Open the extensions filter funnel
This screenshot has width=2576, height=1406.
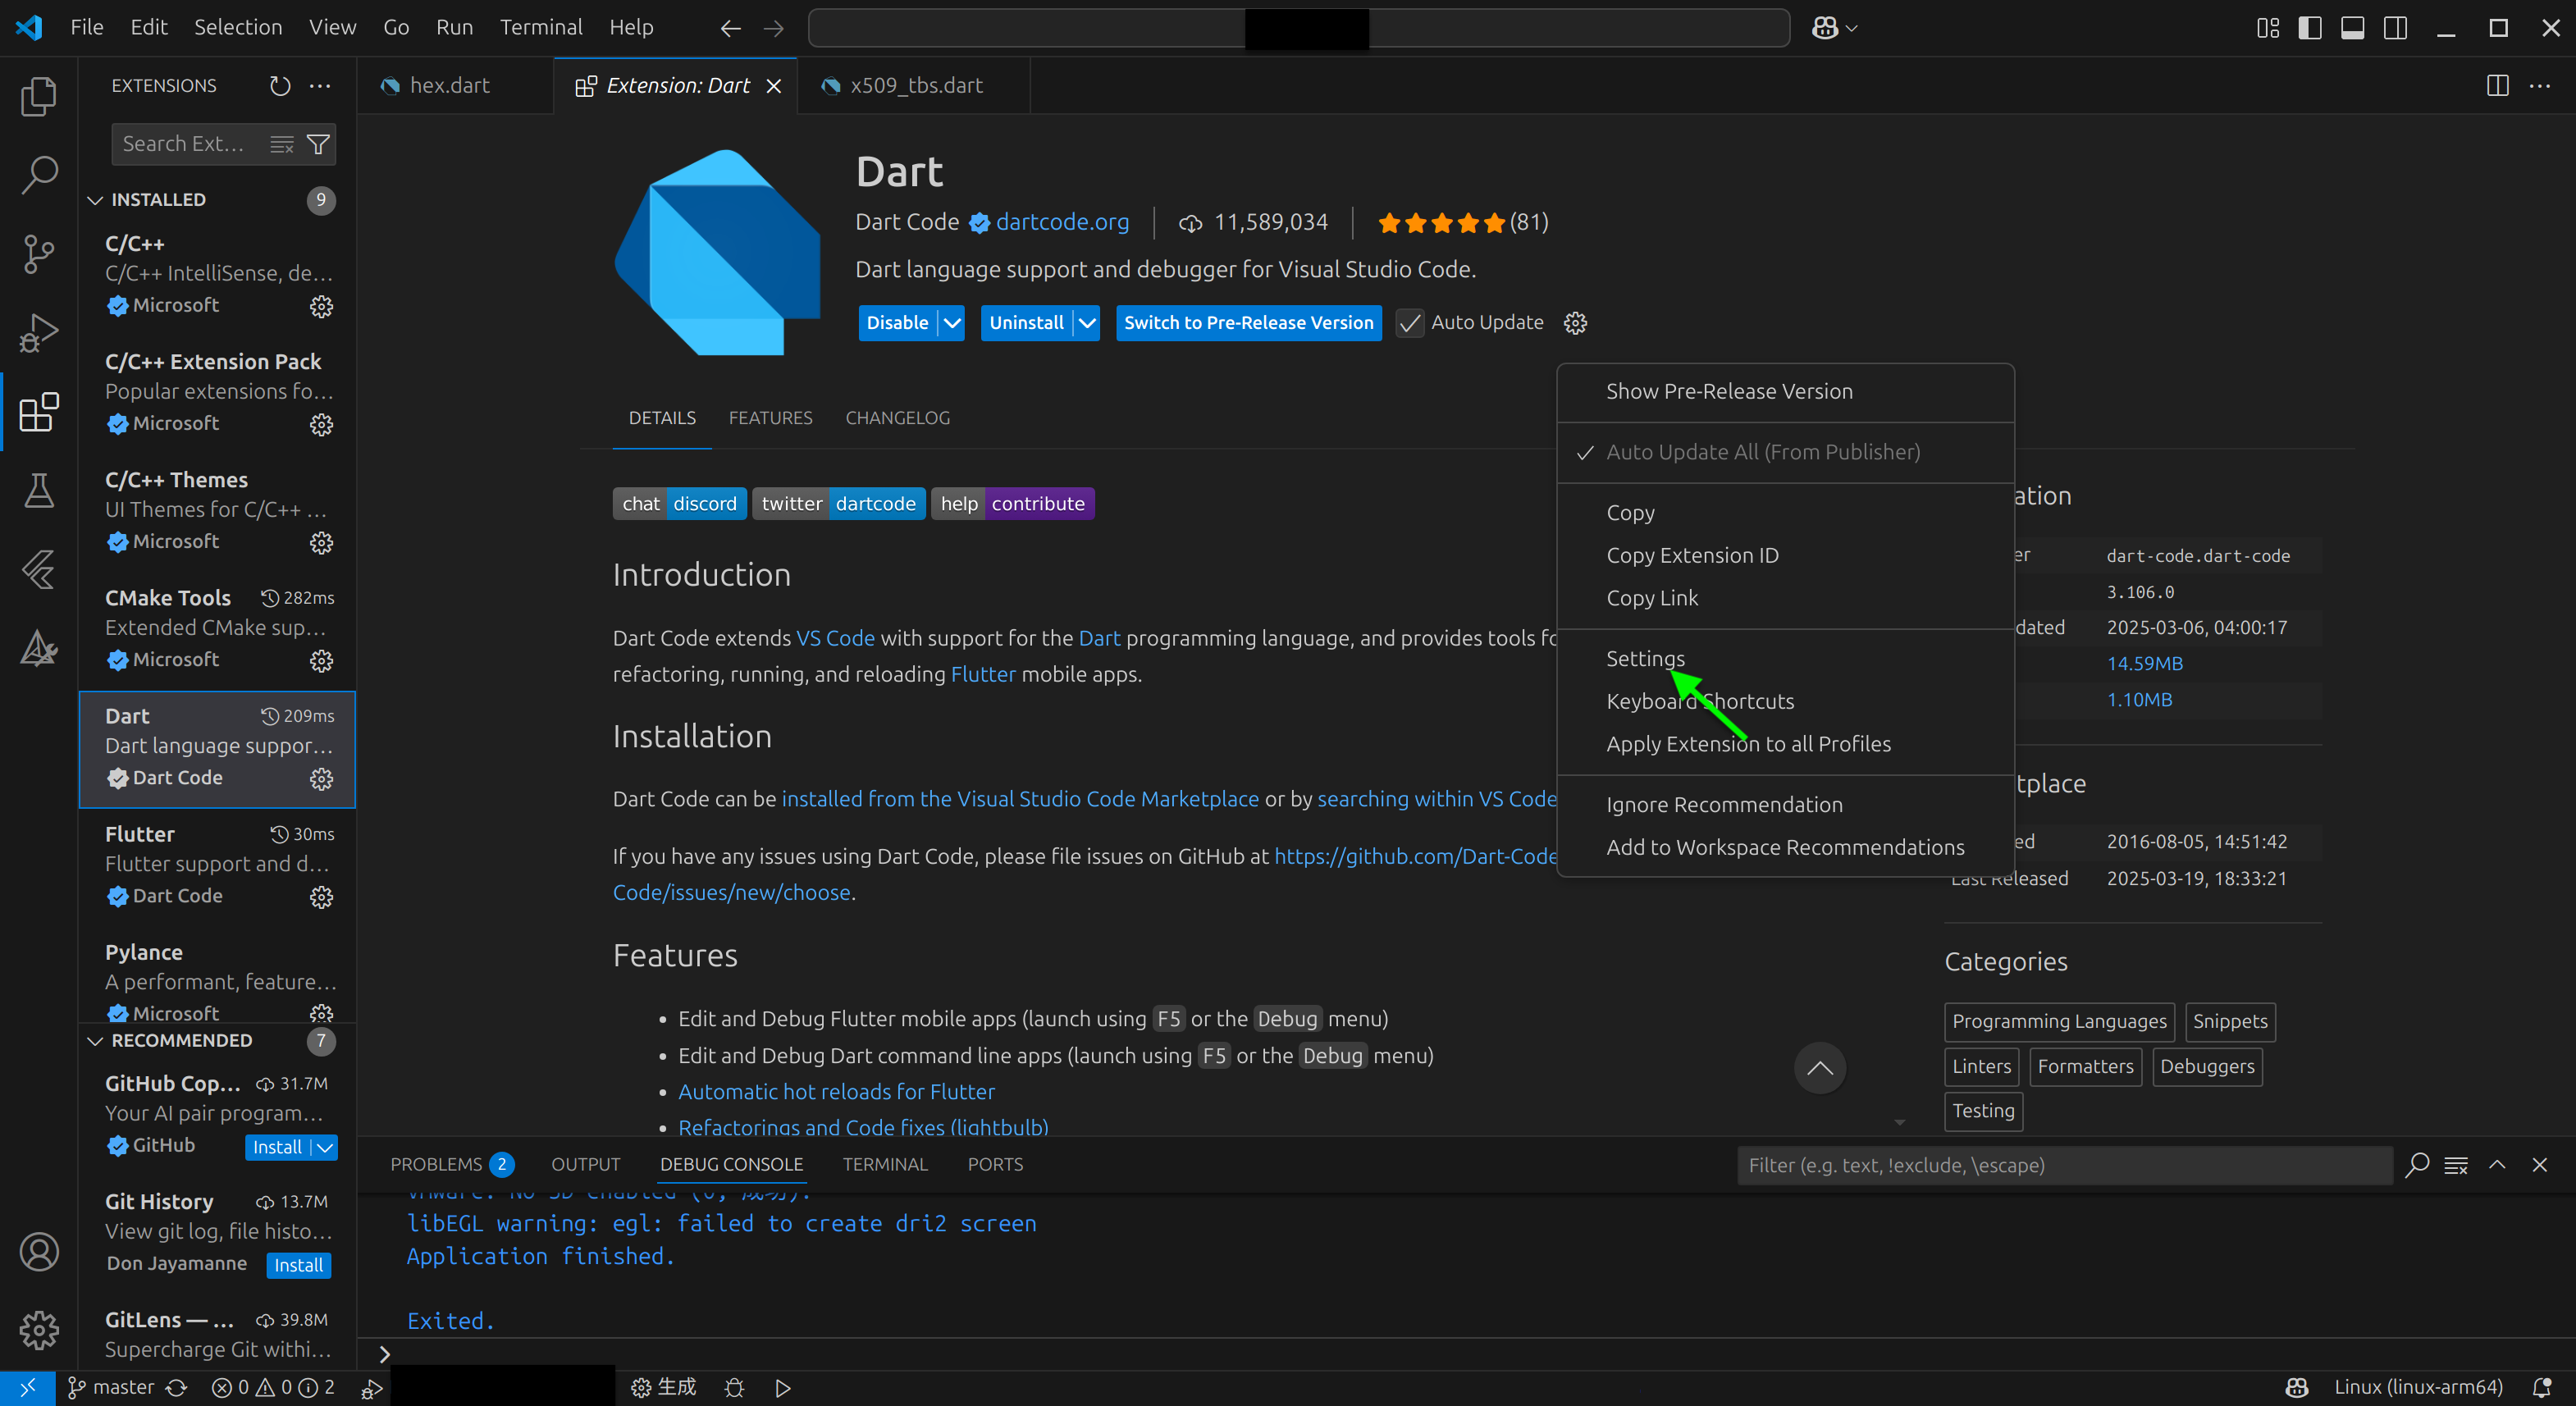tap(318, 145)
